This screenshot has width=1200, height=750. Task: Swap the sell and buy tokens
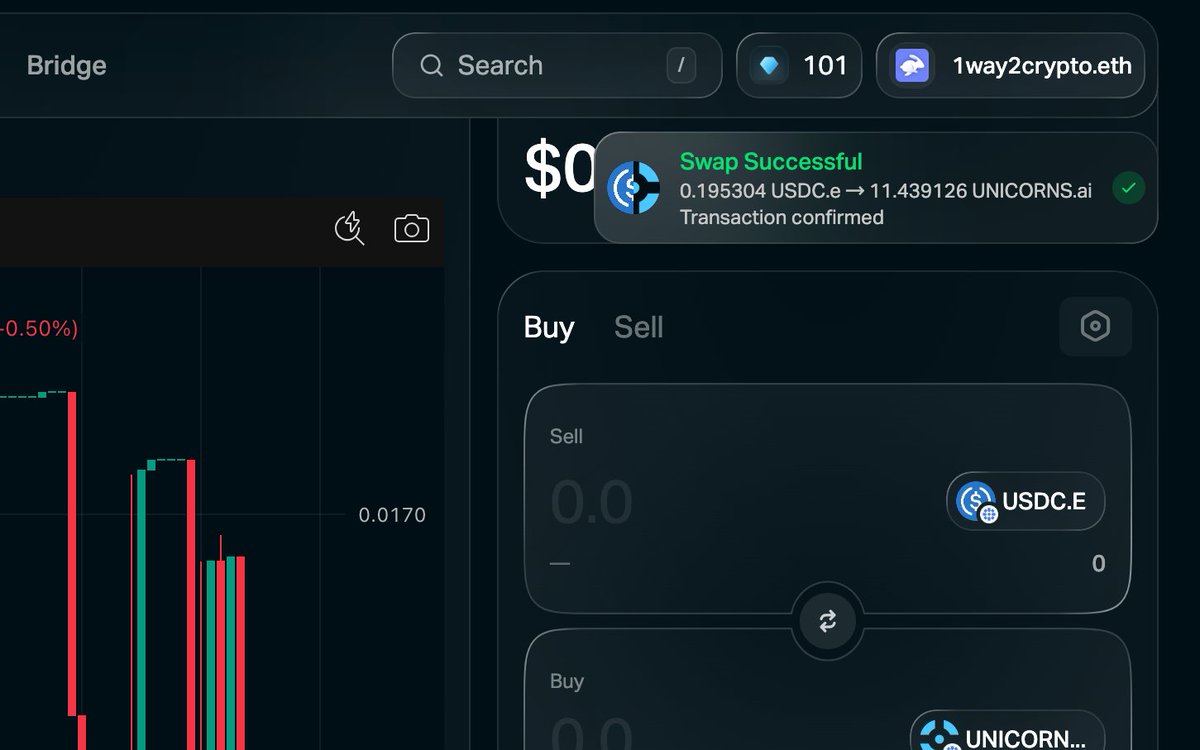point(828,621)
